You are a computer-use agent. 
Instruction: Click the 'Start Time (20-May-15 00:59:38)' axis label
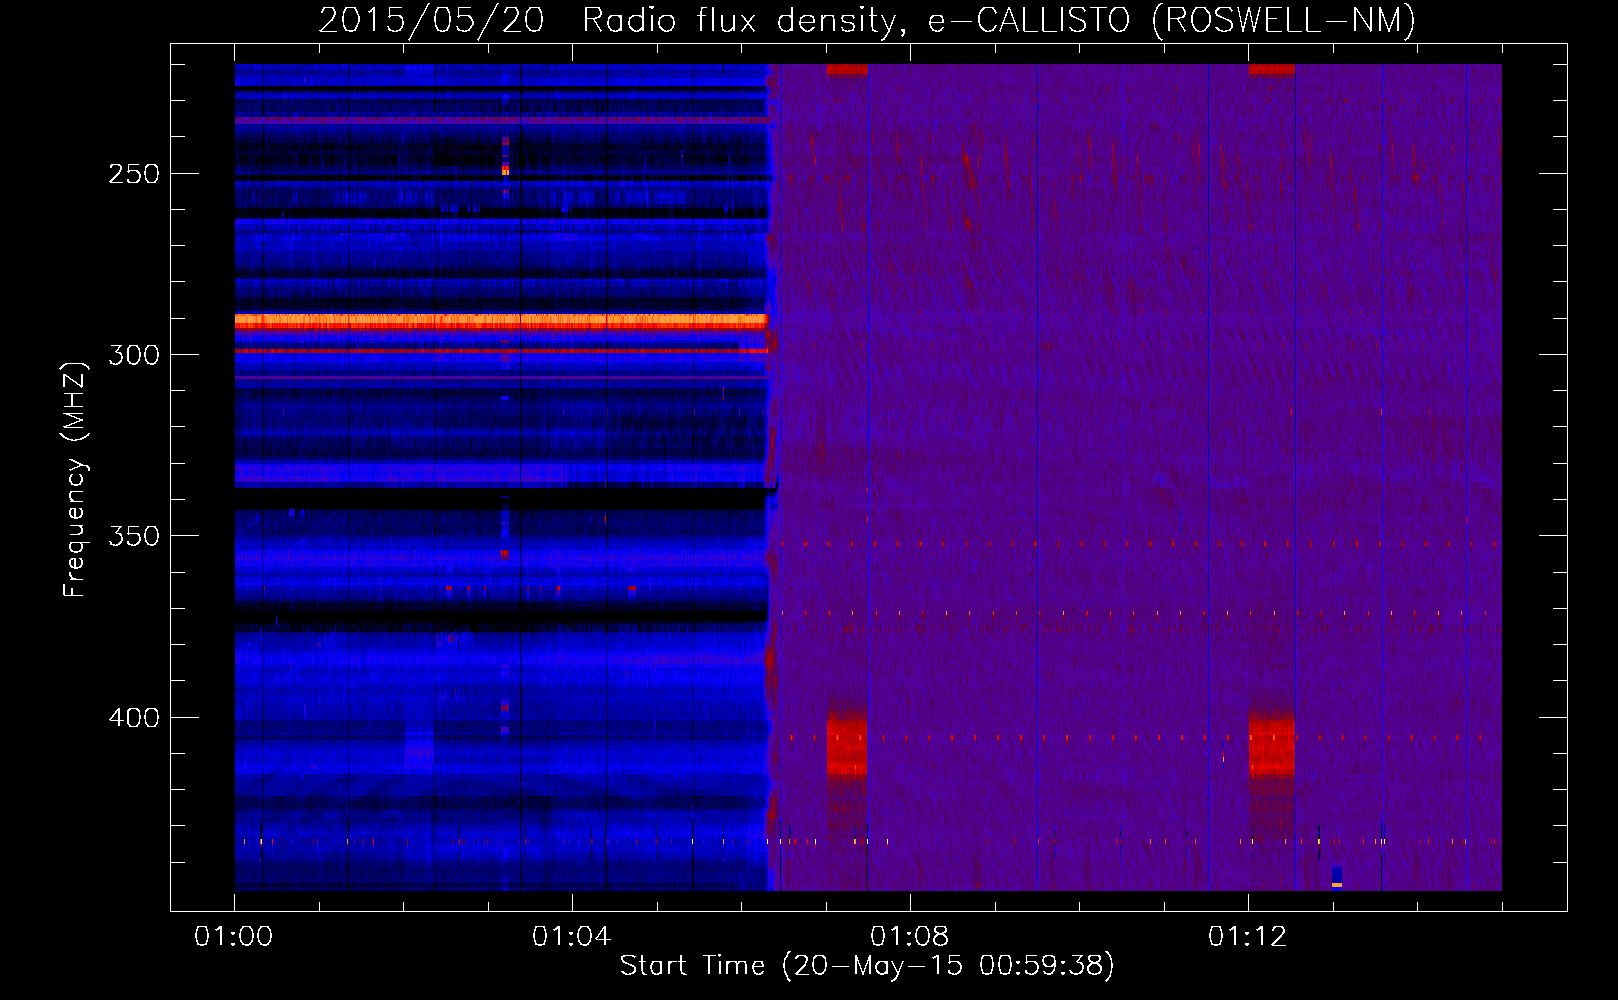coord(866,966)
